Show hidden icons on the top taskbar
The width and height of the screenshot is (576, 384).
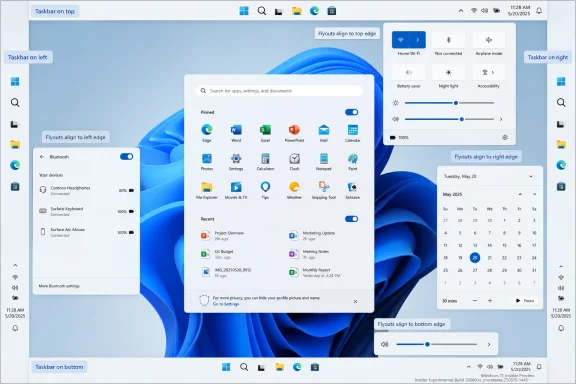(x=461, y=11)
